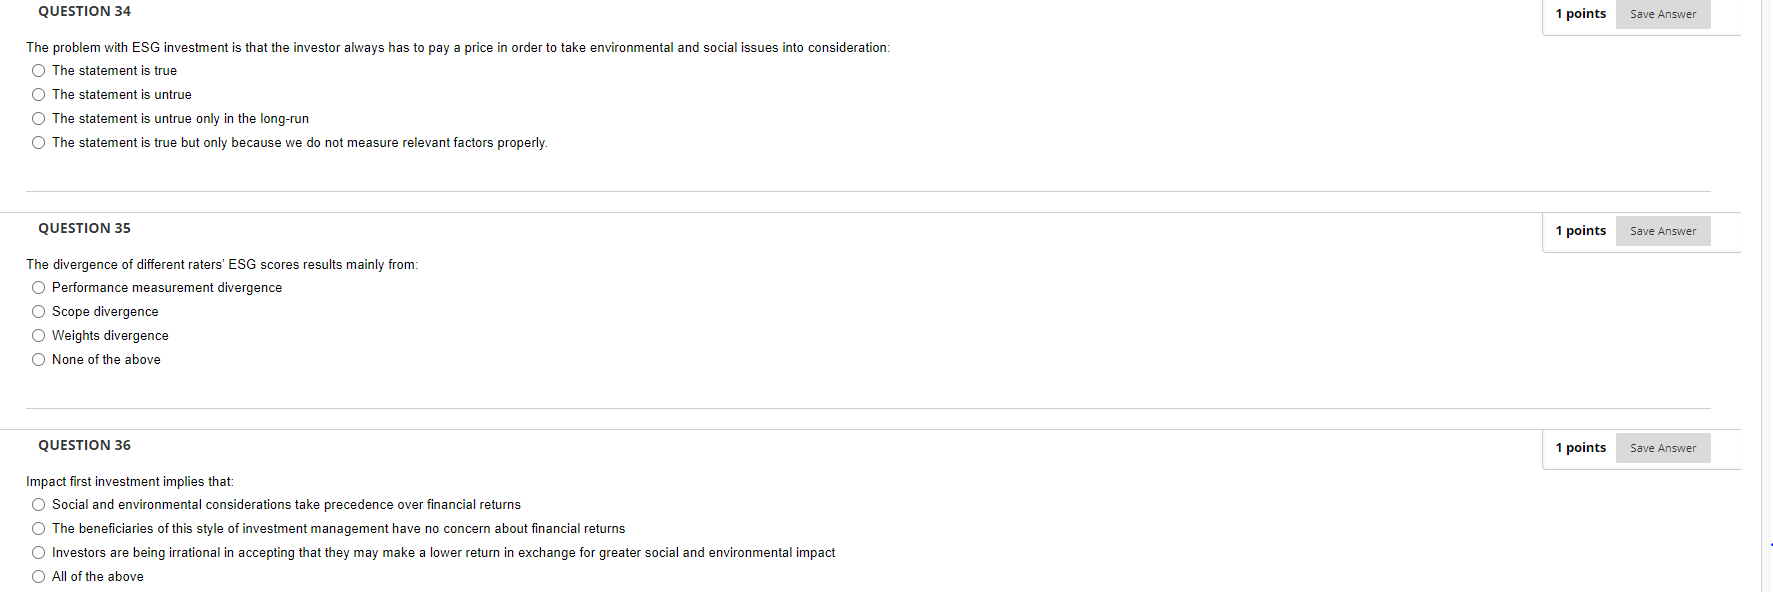Pick "All of the above" for Question 36
The width and height of the screenshot is (1773, 592).
[x=38, y=576]
